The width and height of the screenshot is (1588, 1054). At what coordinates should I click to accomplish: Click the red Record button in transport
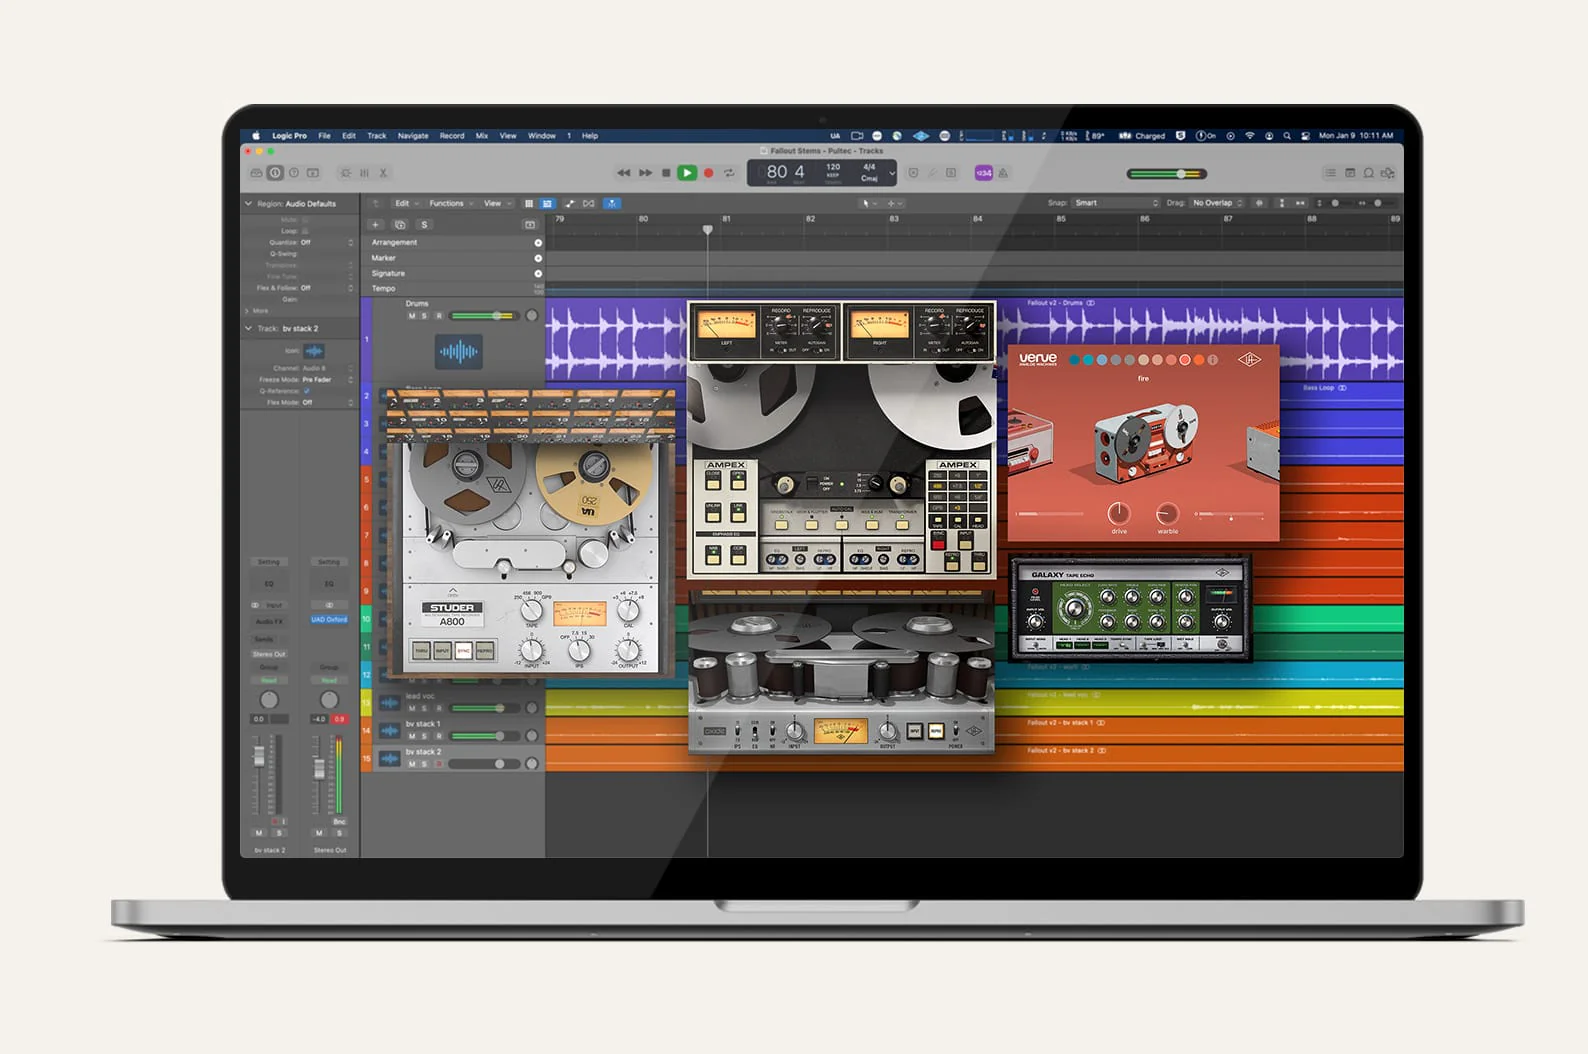(708, 173)
